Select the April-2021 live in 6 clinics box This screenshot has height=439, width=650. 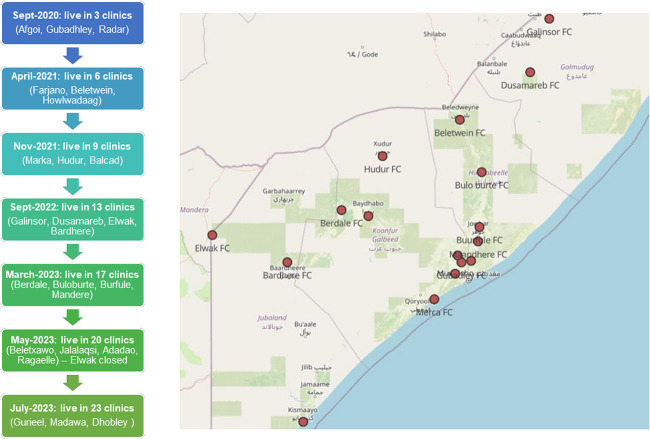pos(73,88)
